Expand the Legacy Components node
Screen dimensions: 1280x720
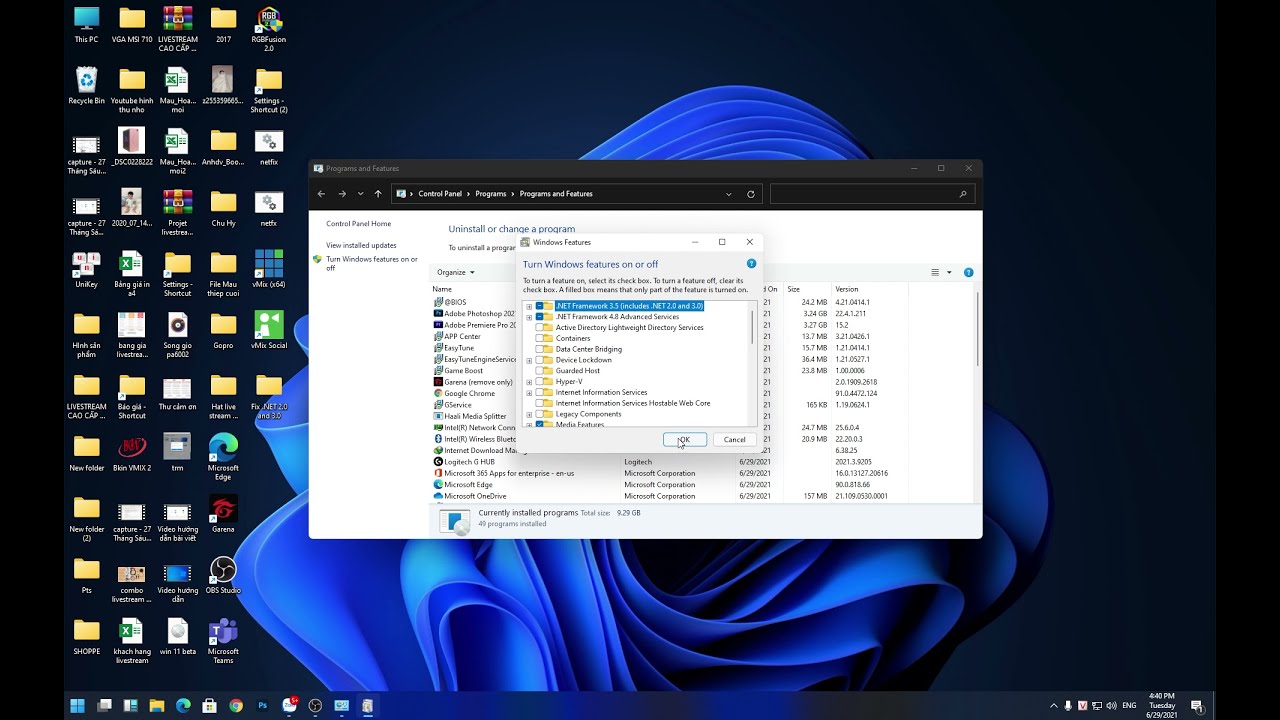(x=529, y=414)
